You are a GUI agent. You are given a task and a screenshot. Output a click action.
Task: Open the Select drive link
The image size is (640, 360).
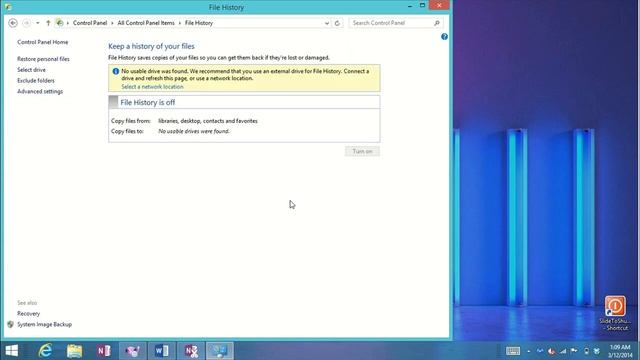[x=31, y=70]
